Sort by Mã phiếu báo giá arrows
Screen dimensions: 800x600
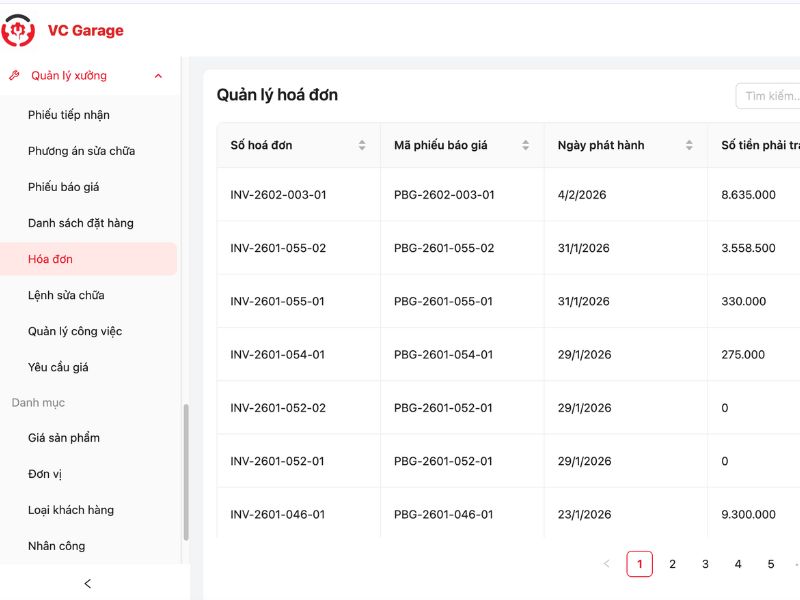[x=525, y=145]
